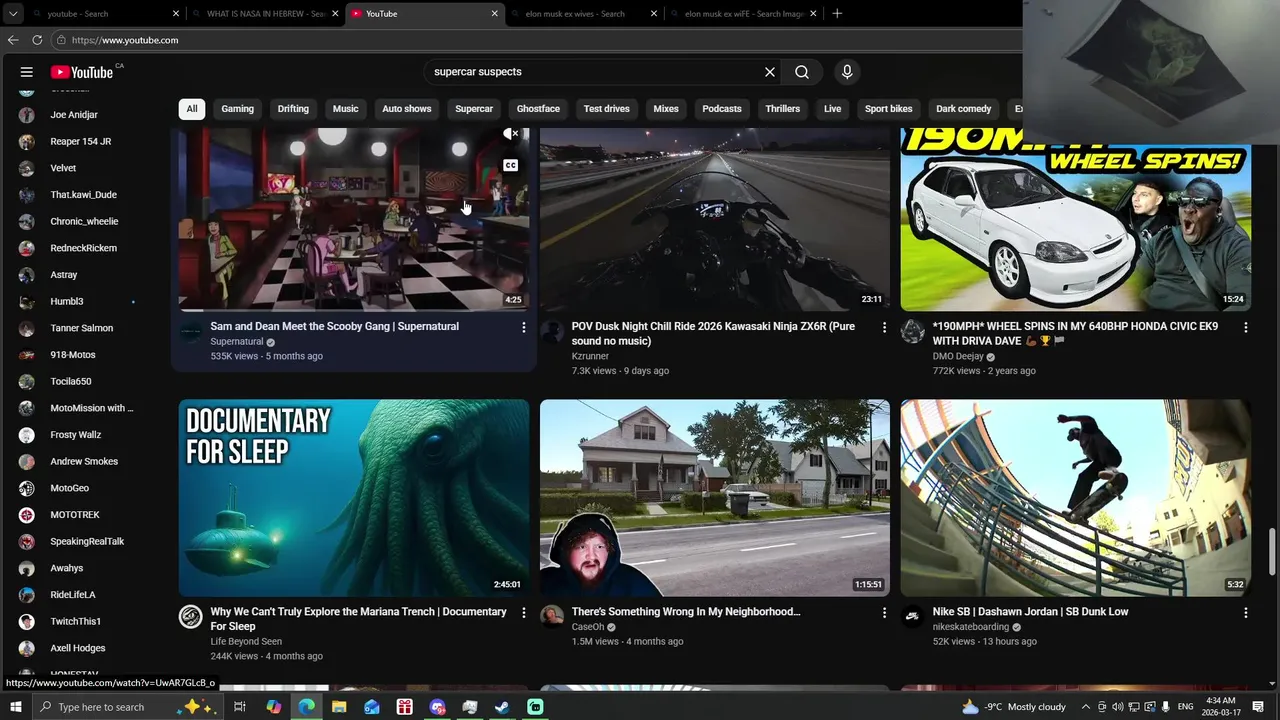Open options for Nike SB Dunk video

click(x=1245, y=612)
